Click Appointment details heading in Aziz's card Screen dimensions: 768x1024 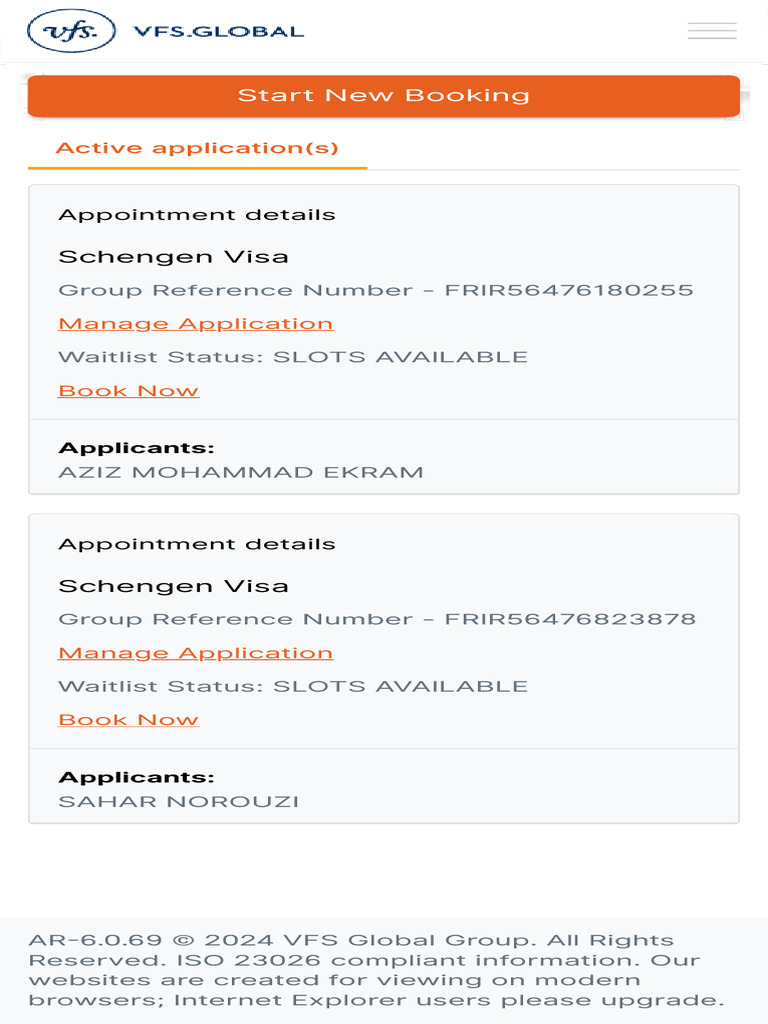coord(197,215)
